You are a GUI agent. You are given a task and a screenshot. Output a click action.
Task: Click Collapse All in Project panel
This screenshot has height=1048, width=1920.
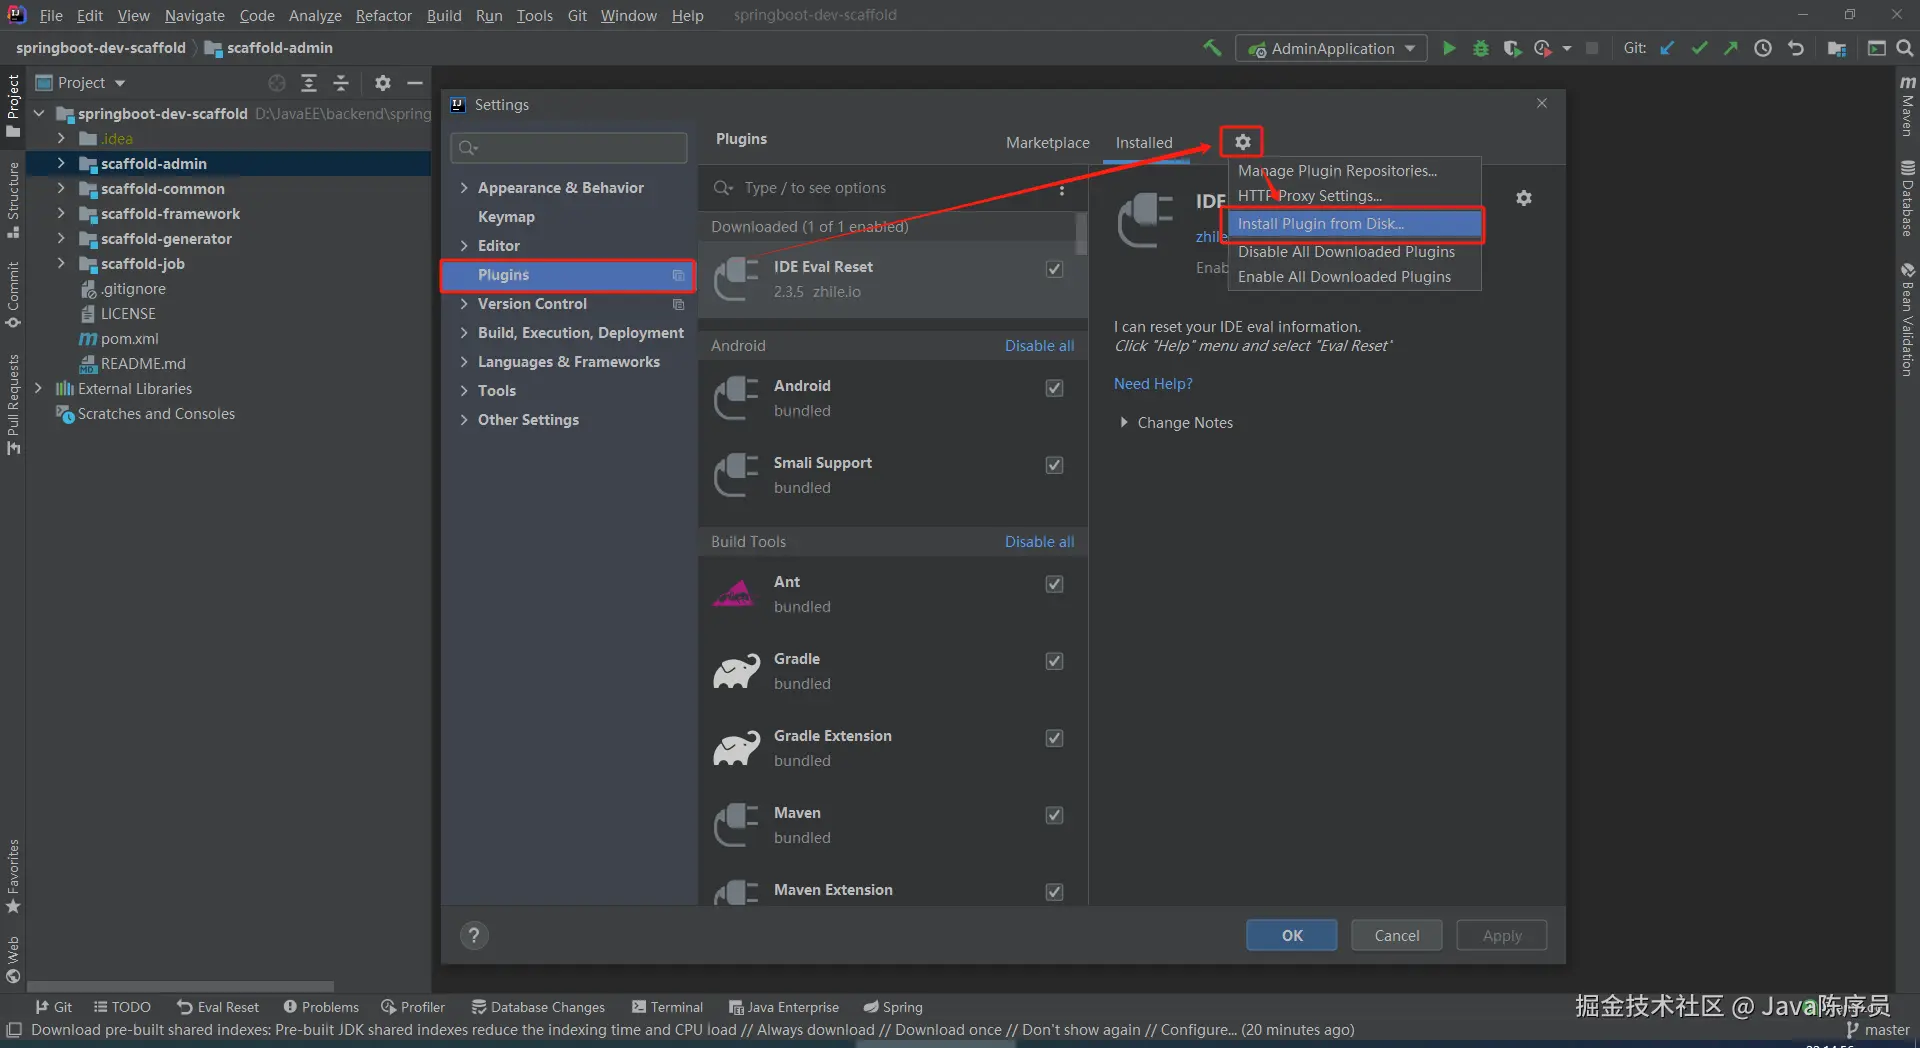341,83
